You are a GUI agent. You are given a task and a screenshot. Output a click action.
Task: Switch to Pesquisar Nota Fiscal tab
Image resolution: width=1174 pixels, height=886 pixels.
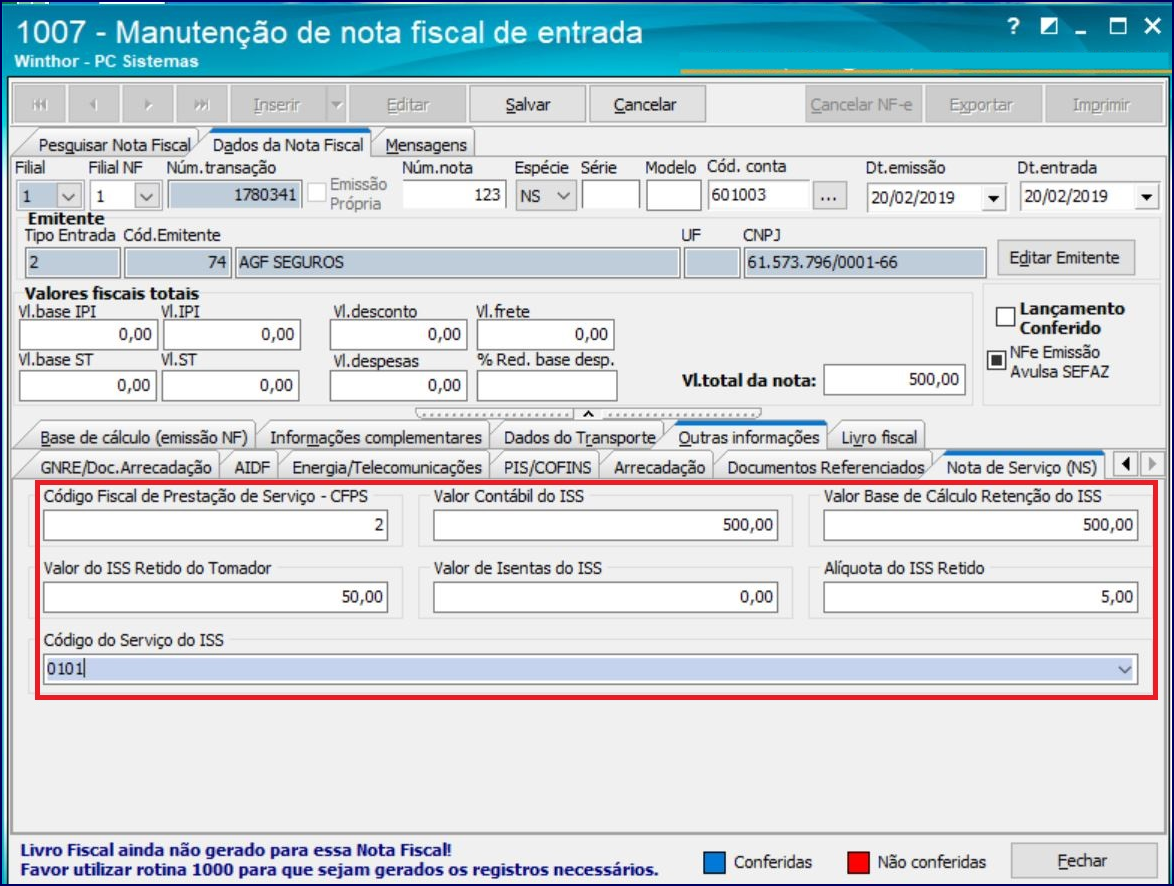115,145
